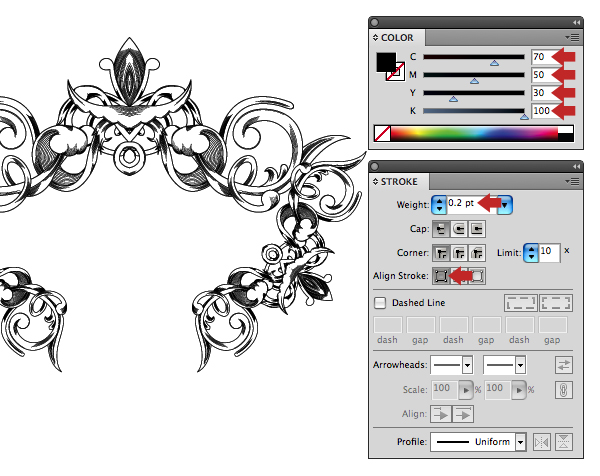
Task: Click the K value field showing 100
Action: click(x=543, y=111)
